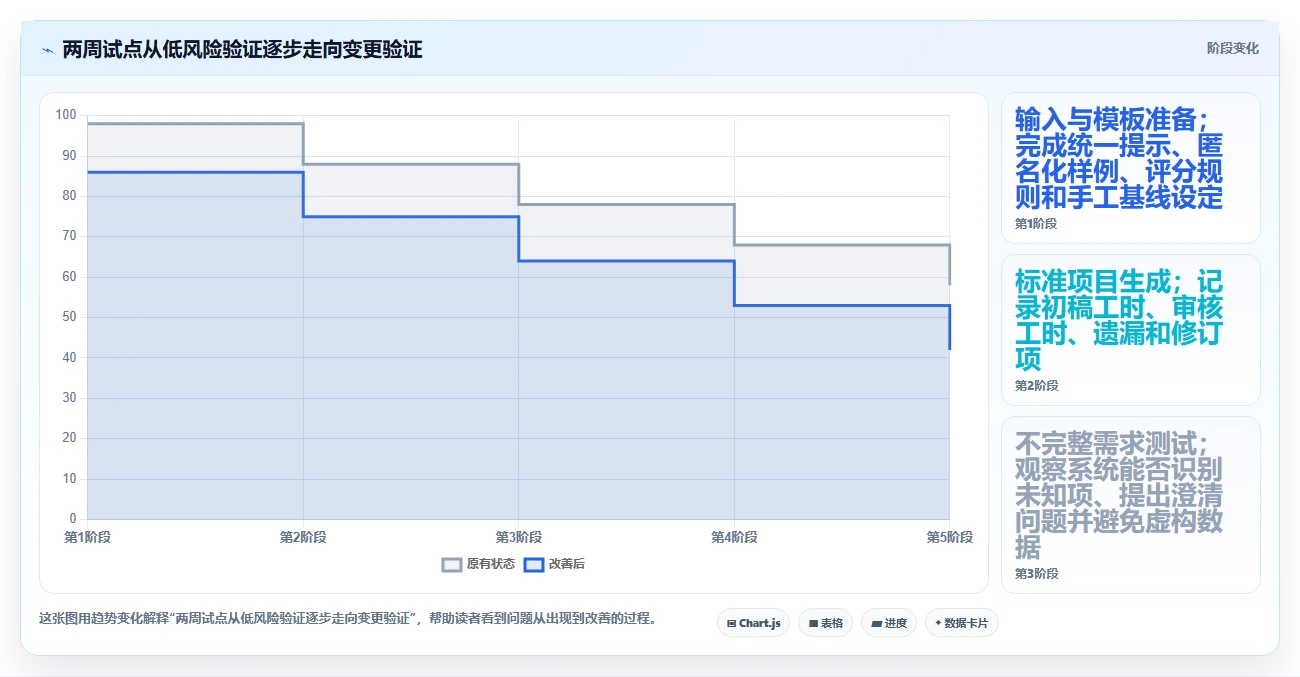Toggle the 原有状态 legend entry
Viewport: 1300px width, 677px height.
(479, 564)
